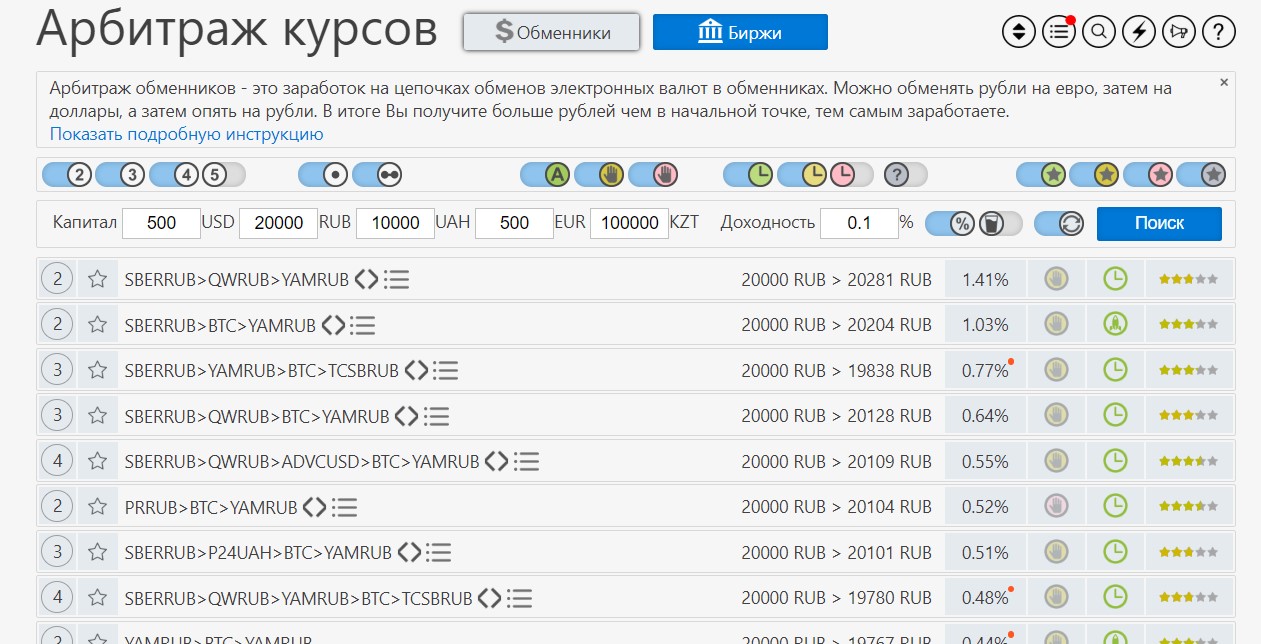This screenshot has height=644, width=1261.
Task: Click the green clock icon on 1.41% row
Action: pos(1114,280)
